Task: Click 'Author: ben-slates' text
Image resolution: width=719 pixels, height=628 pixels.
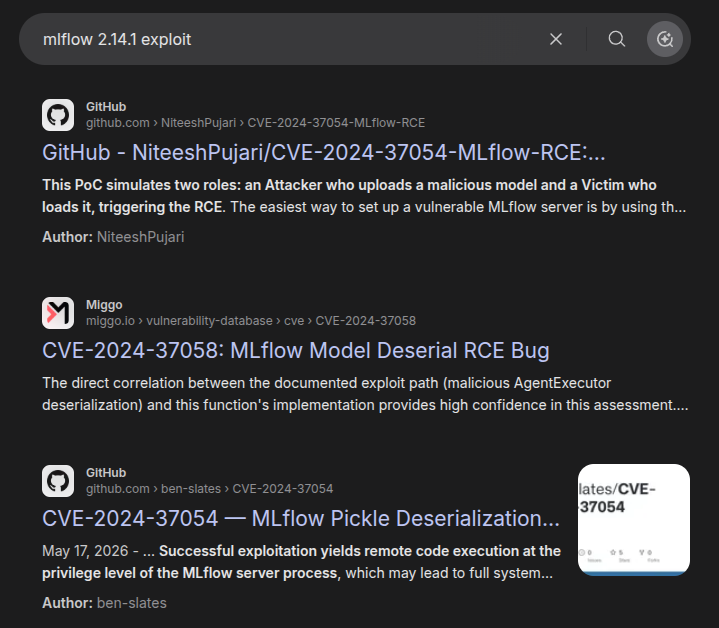Action: click(105, 603)
